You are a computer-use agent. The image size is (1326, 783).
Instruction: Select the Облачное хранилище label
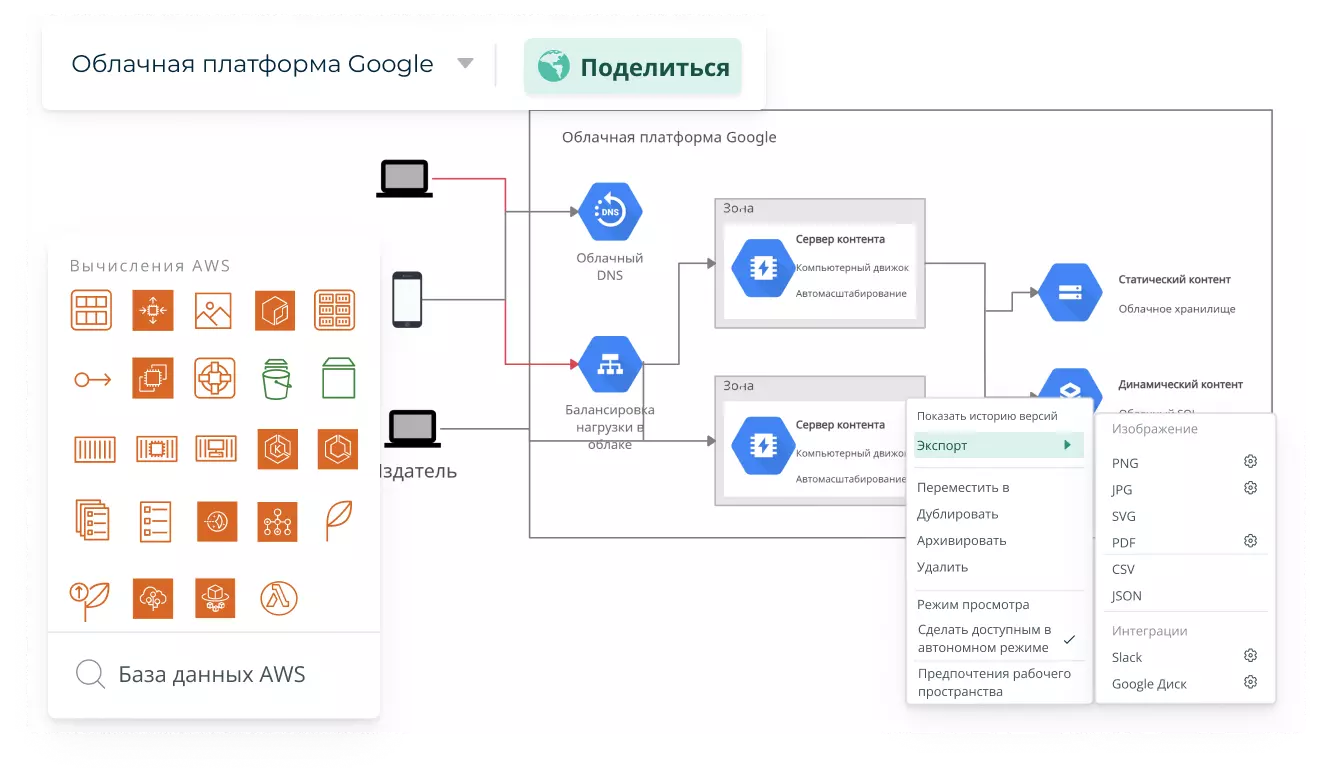point(1177,309)
